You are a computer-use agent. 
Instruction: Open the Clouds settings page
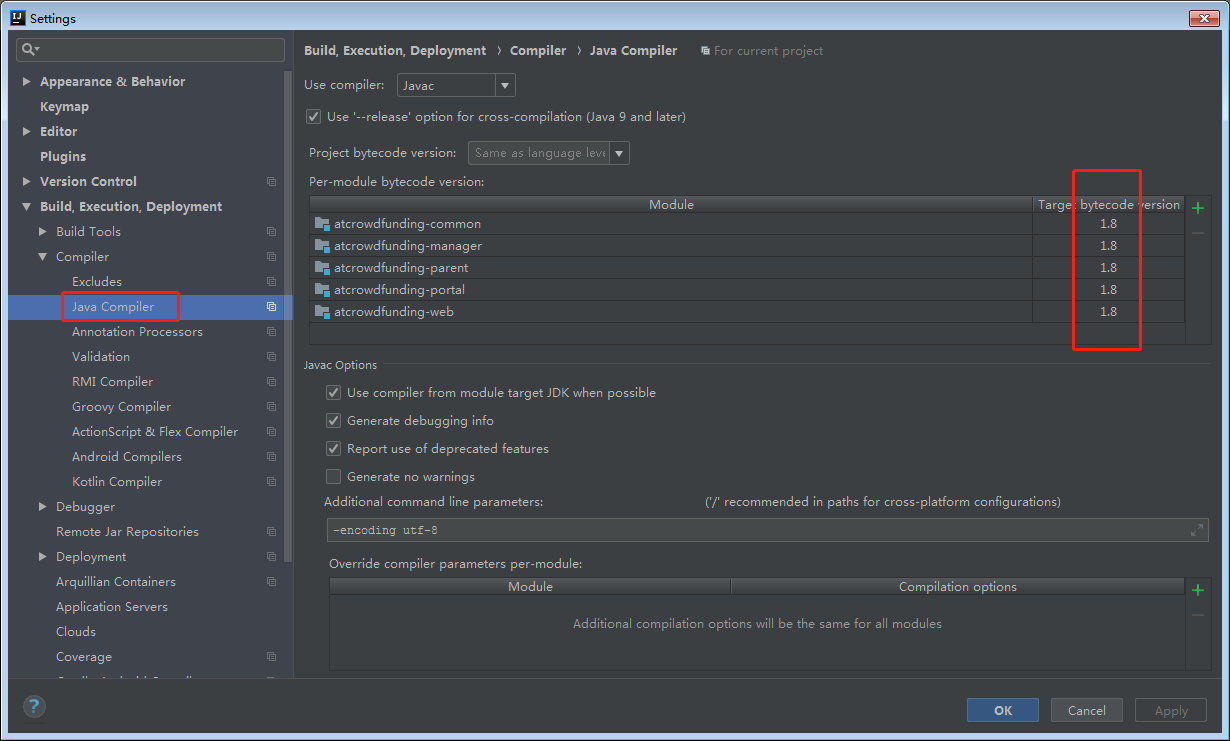pyautogui.click(x=76, y=632)
